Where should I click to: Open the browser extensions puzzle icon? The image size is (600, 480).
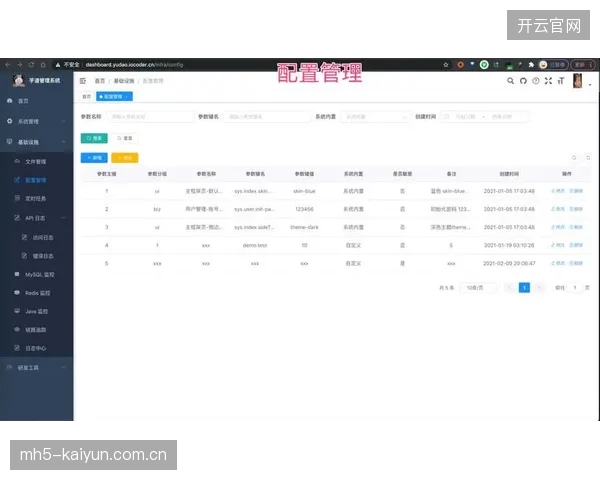(531, 65)
